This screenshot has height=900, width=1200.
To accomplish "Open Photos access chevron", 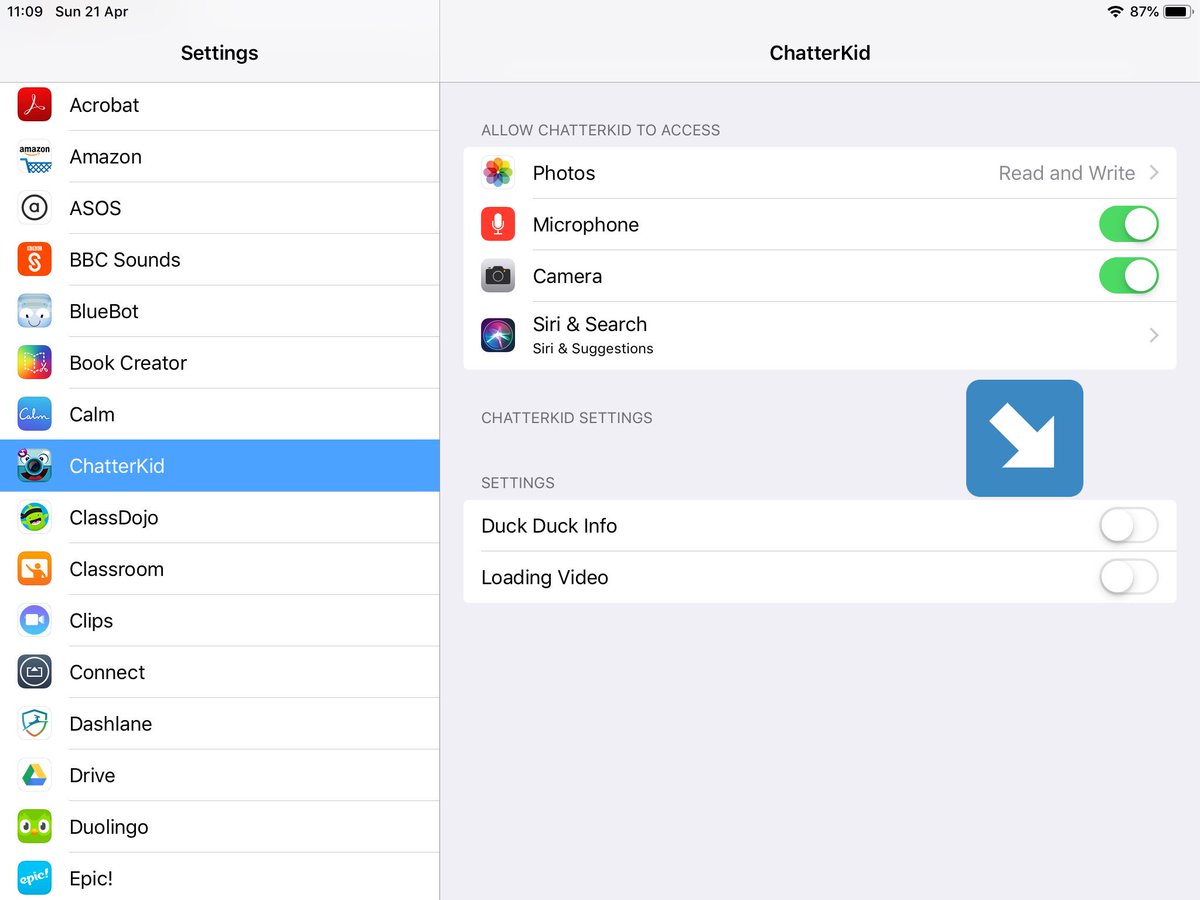I will [1154, 173].
